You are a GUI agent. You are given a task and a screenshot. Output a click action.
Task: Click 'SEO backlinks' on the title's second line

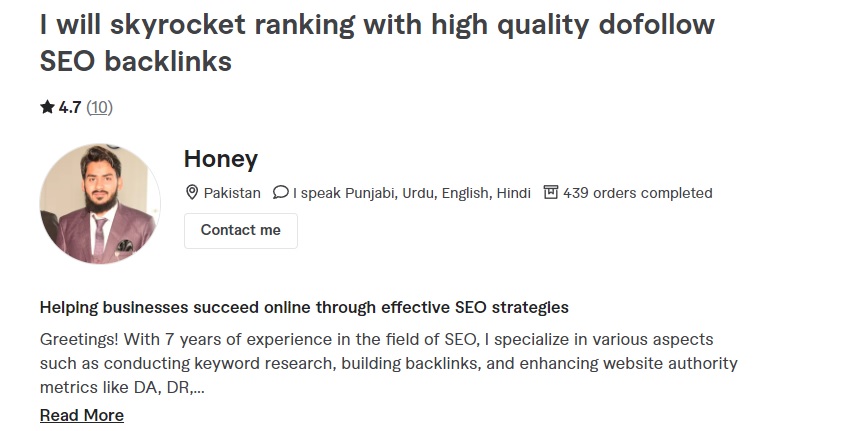[x=136, y=61]
